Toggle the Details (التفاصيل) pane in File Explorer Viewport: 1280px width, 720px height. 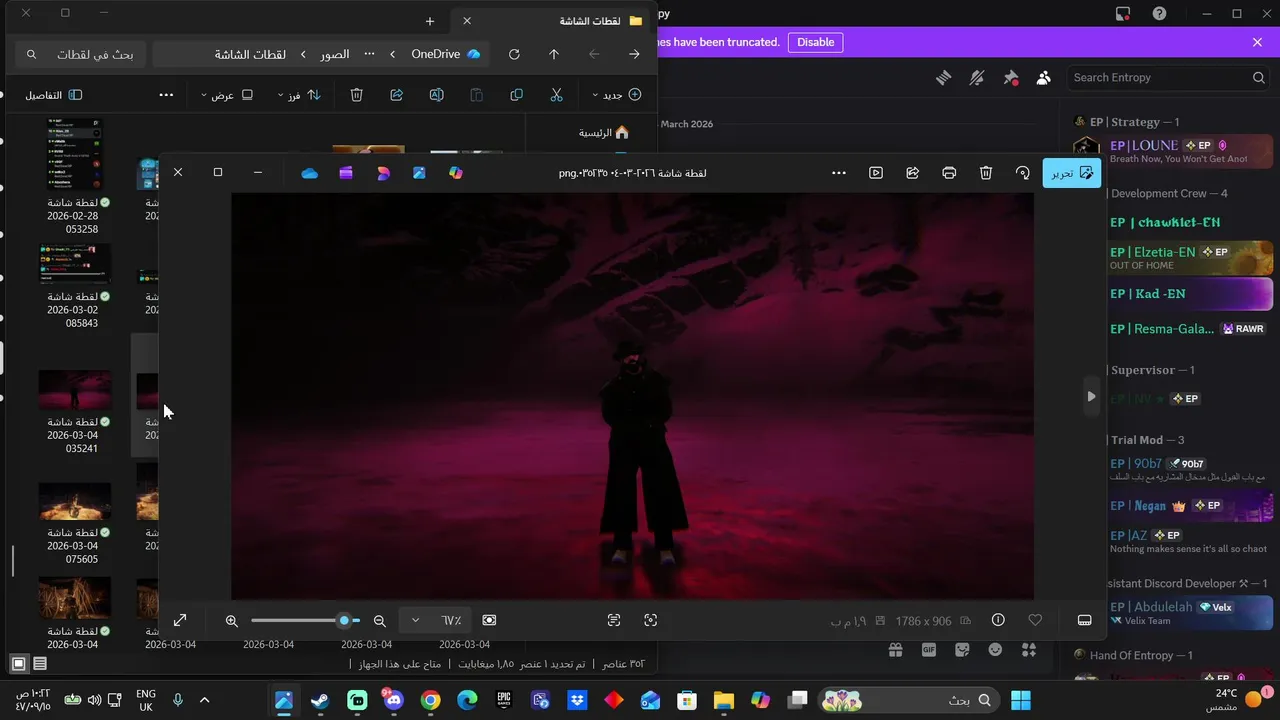(x=53, y=95)
